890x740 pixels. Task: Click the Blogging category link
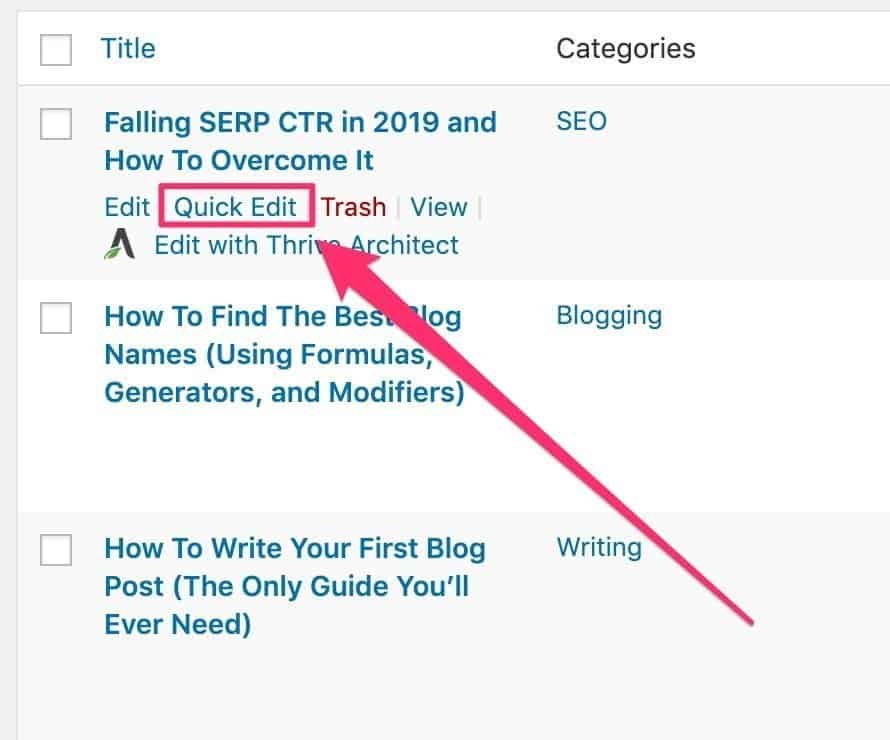[609, 316]
